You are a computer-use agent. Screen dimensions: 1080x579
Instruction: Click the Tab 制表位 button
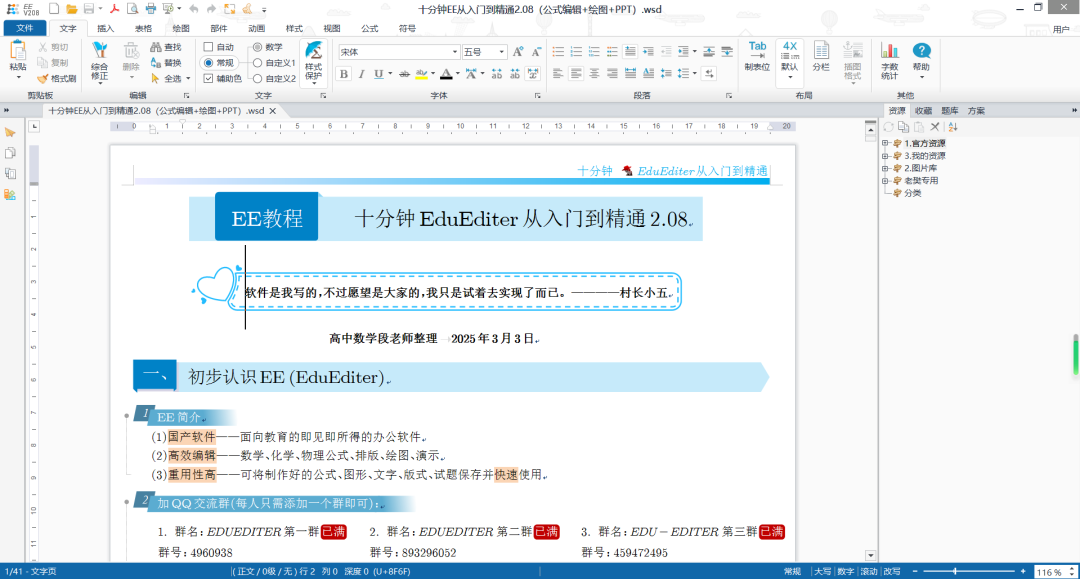(757, 55)
